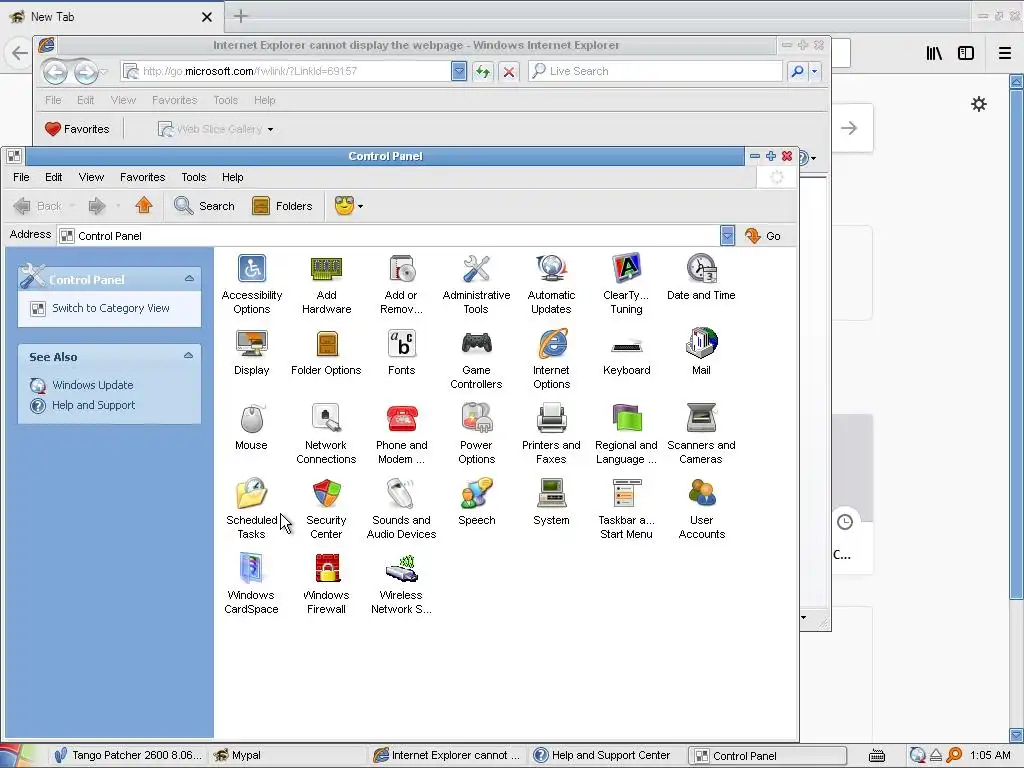Open Mypal hamburger menu
Viewport: 1024px width, 768px height.
[1005, 53]
